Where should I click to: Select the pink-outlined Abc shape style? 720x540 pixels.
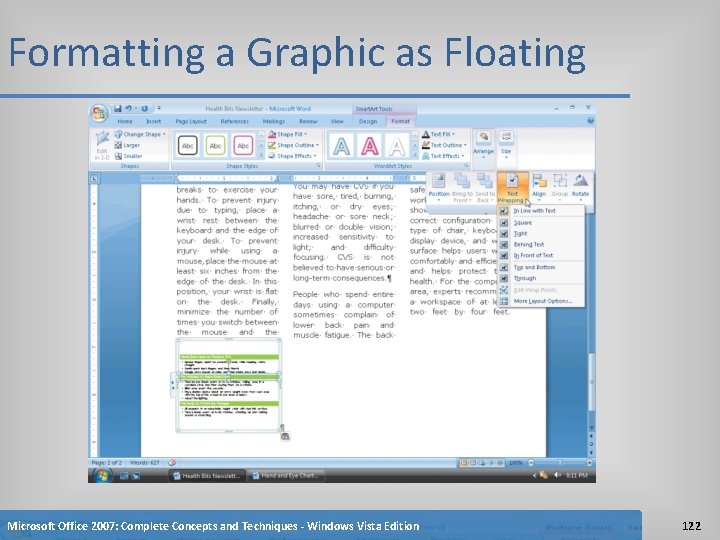click(x=243, y=146)
